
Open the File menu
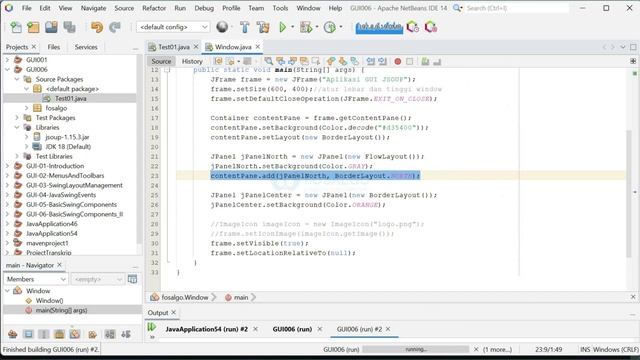coord(27,8)
